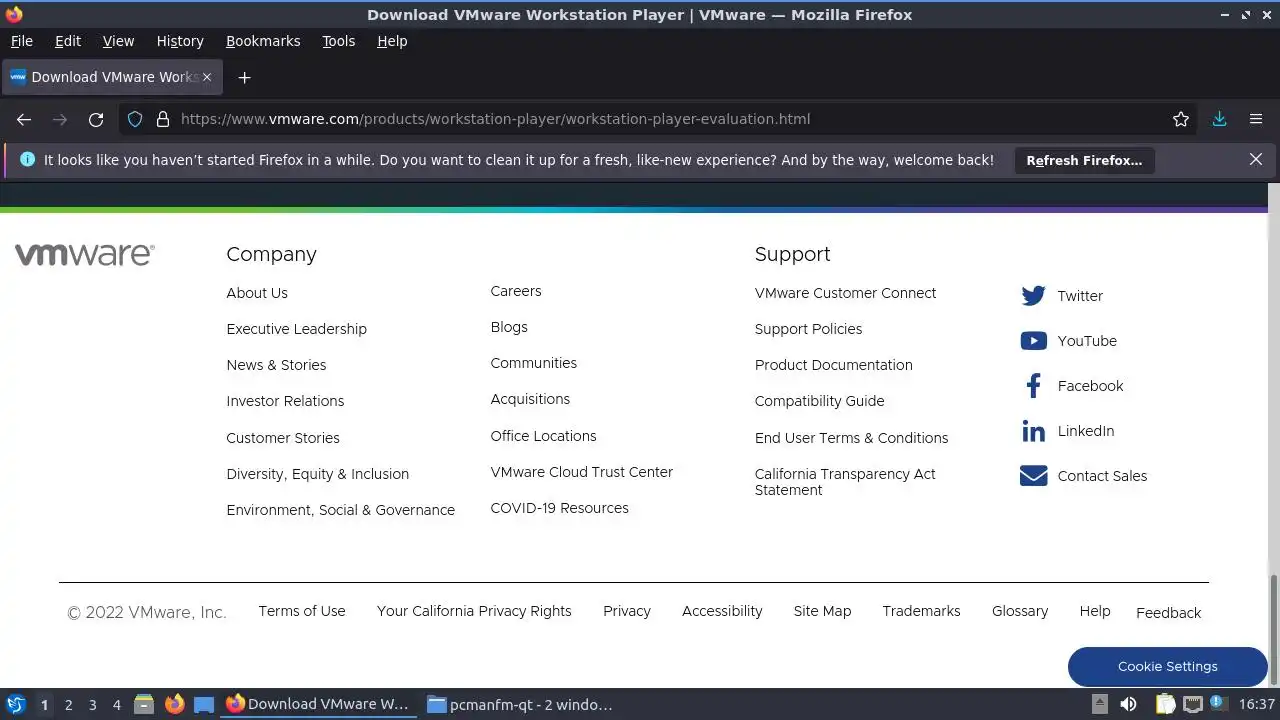Open the file manager taskbar launcher
The image size is (1280, 720).
144,704
